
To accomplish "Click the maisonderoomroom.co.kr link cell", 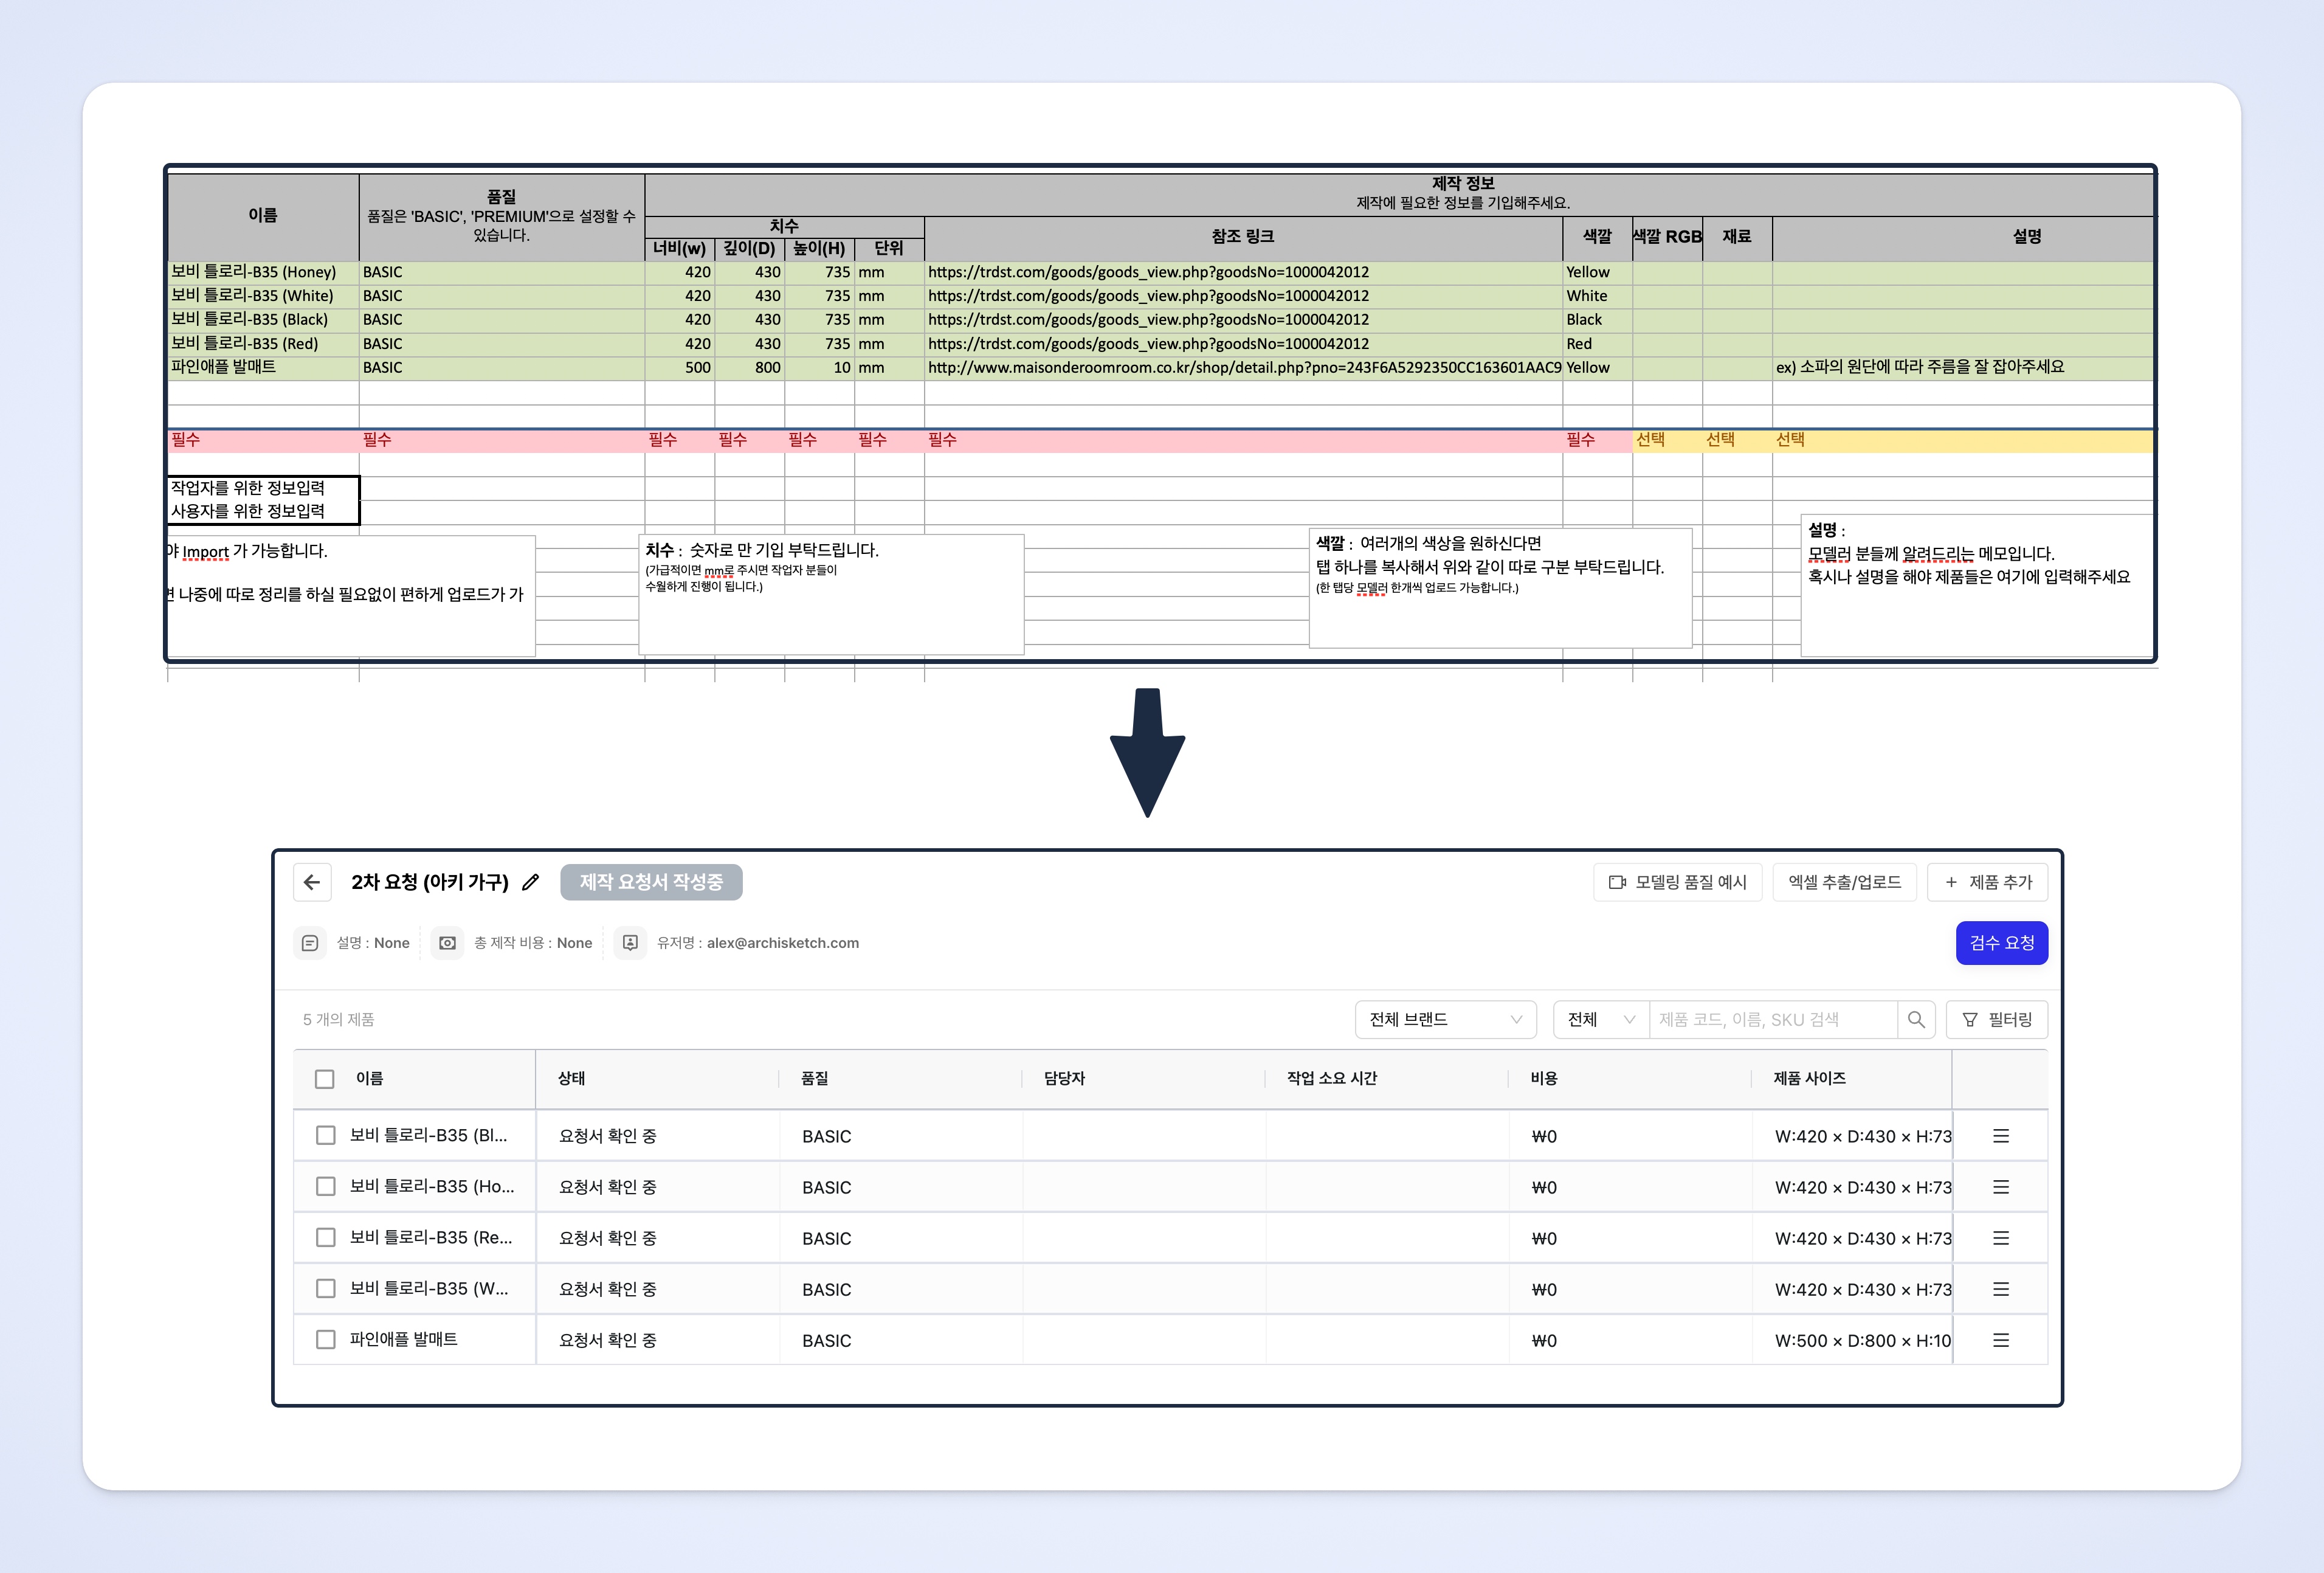I will pyautogui.click(x=1244, y=368).
